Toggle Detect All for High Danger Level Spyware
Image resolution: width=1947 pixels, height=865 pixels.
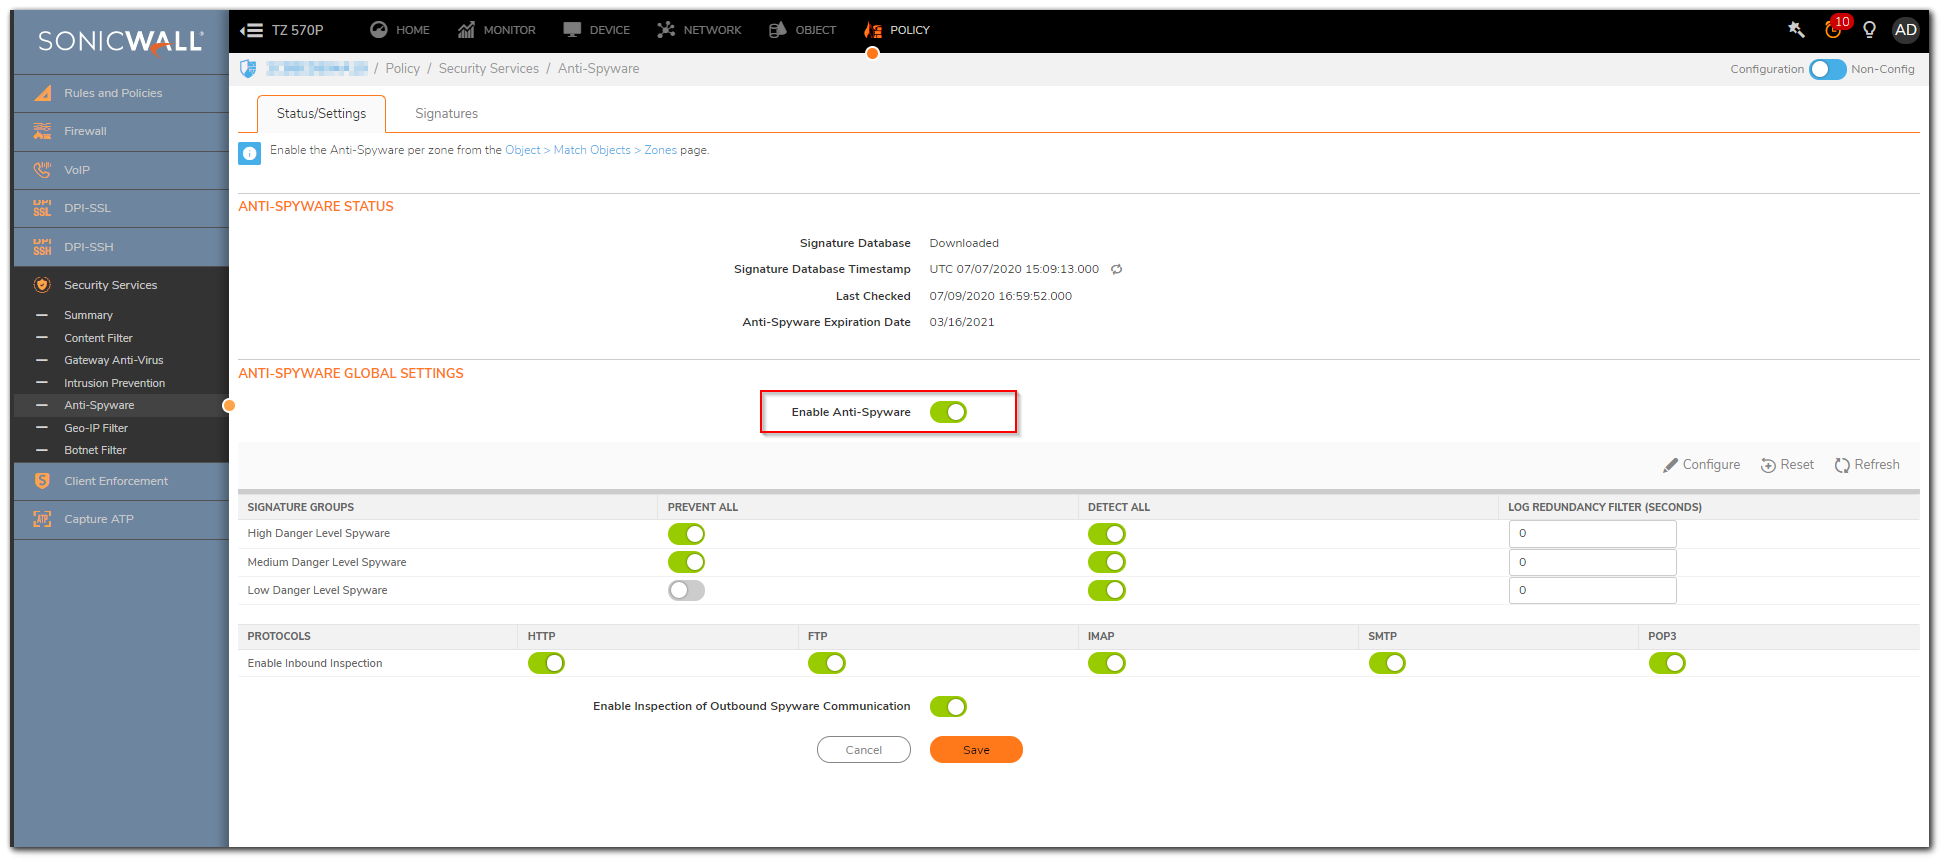tap(1107, 534)
